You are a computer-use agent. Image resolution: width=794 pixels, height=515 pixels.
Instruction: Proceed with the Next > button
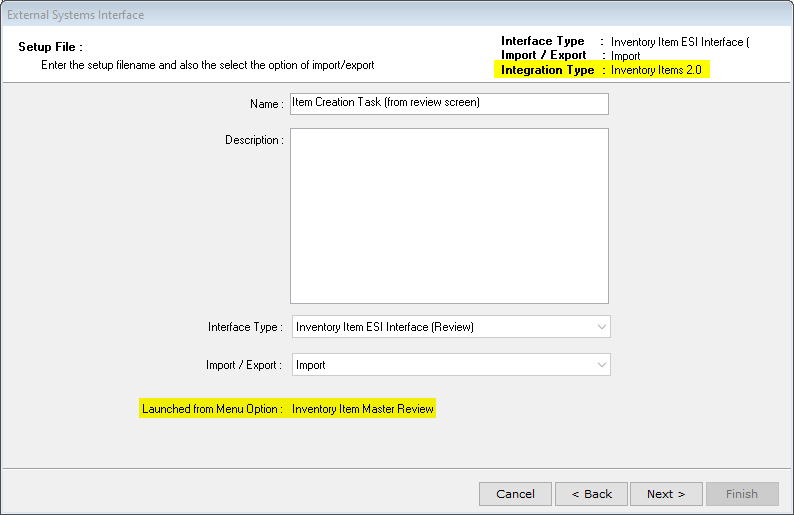(666, 494)
